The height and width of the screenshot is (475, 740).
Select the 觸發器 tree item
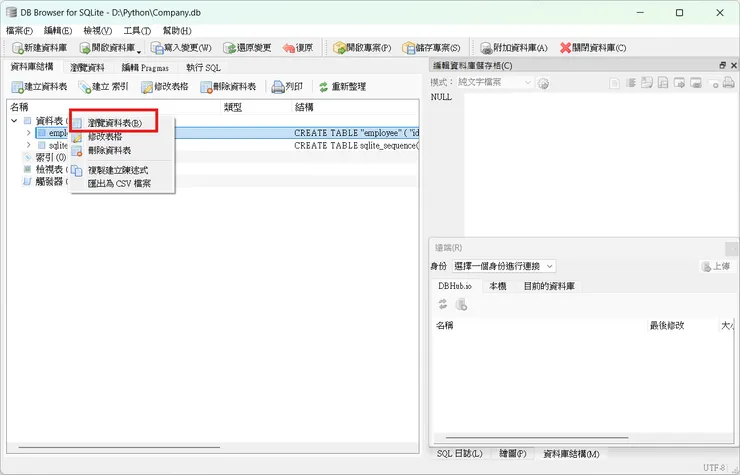45,182
